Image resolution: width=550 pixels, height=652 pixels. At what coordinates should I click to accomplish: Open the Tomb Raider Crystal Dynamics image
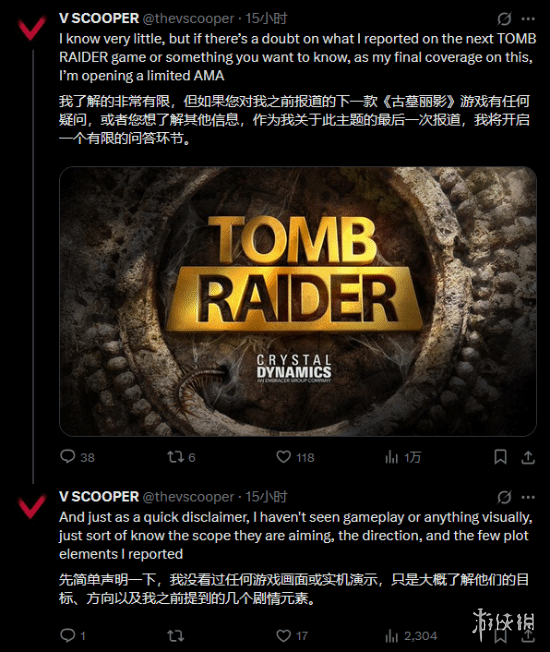(x=298, y=301)
